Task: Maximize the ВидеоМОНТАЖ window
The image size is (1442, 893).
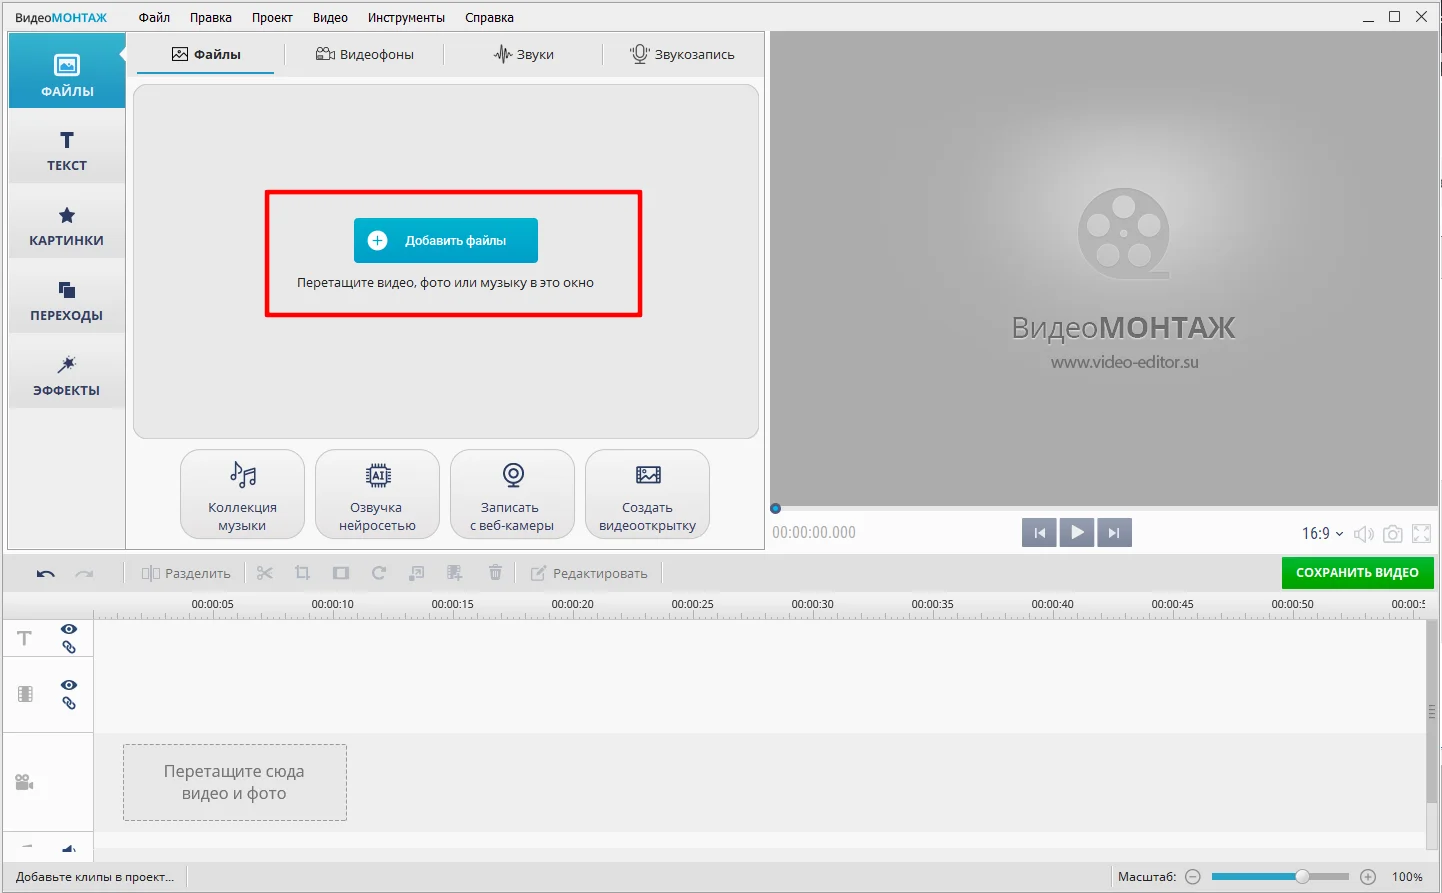Action: click(x=1395, y=17)
